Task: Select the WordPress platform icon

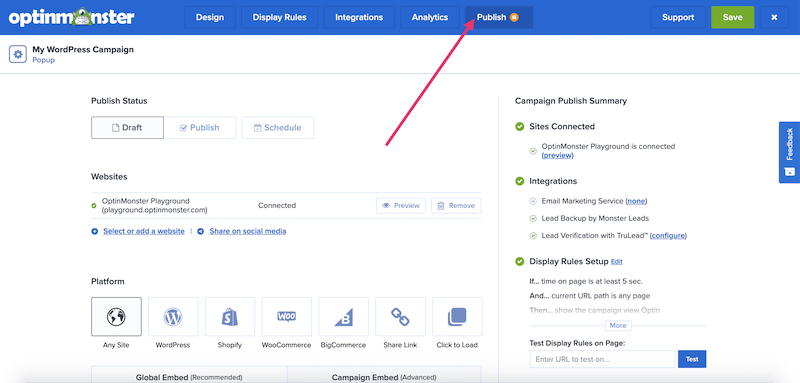Action: coord(173,317)
